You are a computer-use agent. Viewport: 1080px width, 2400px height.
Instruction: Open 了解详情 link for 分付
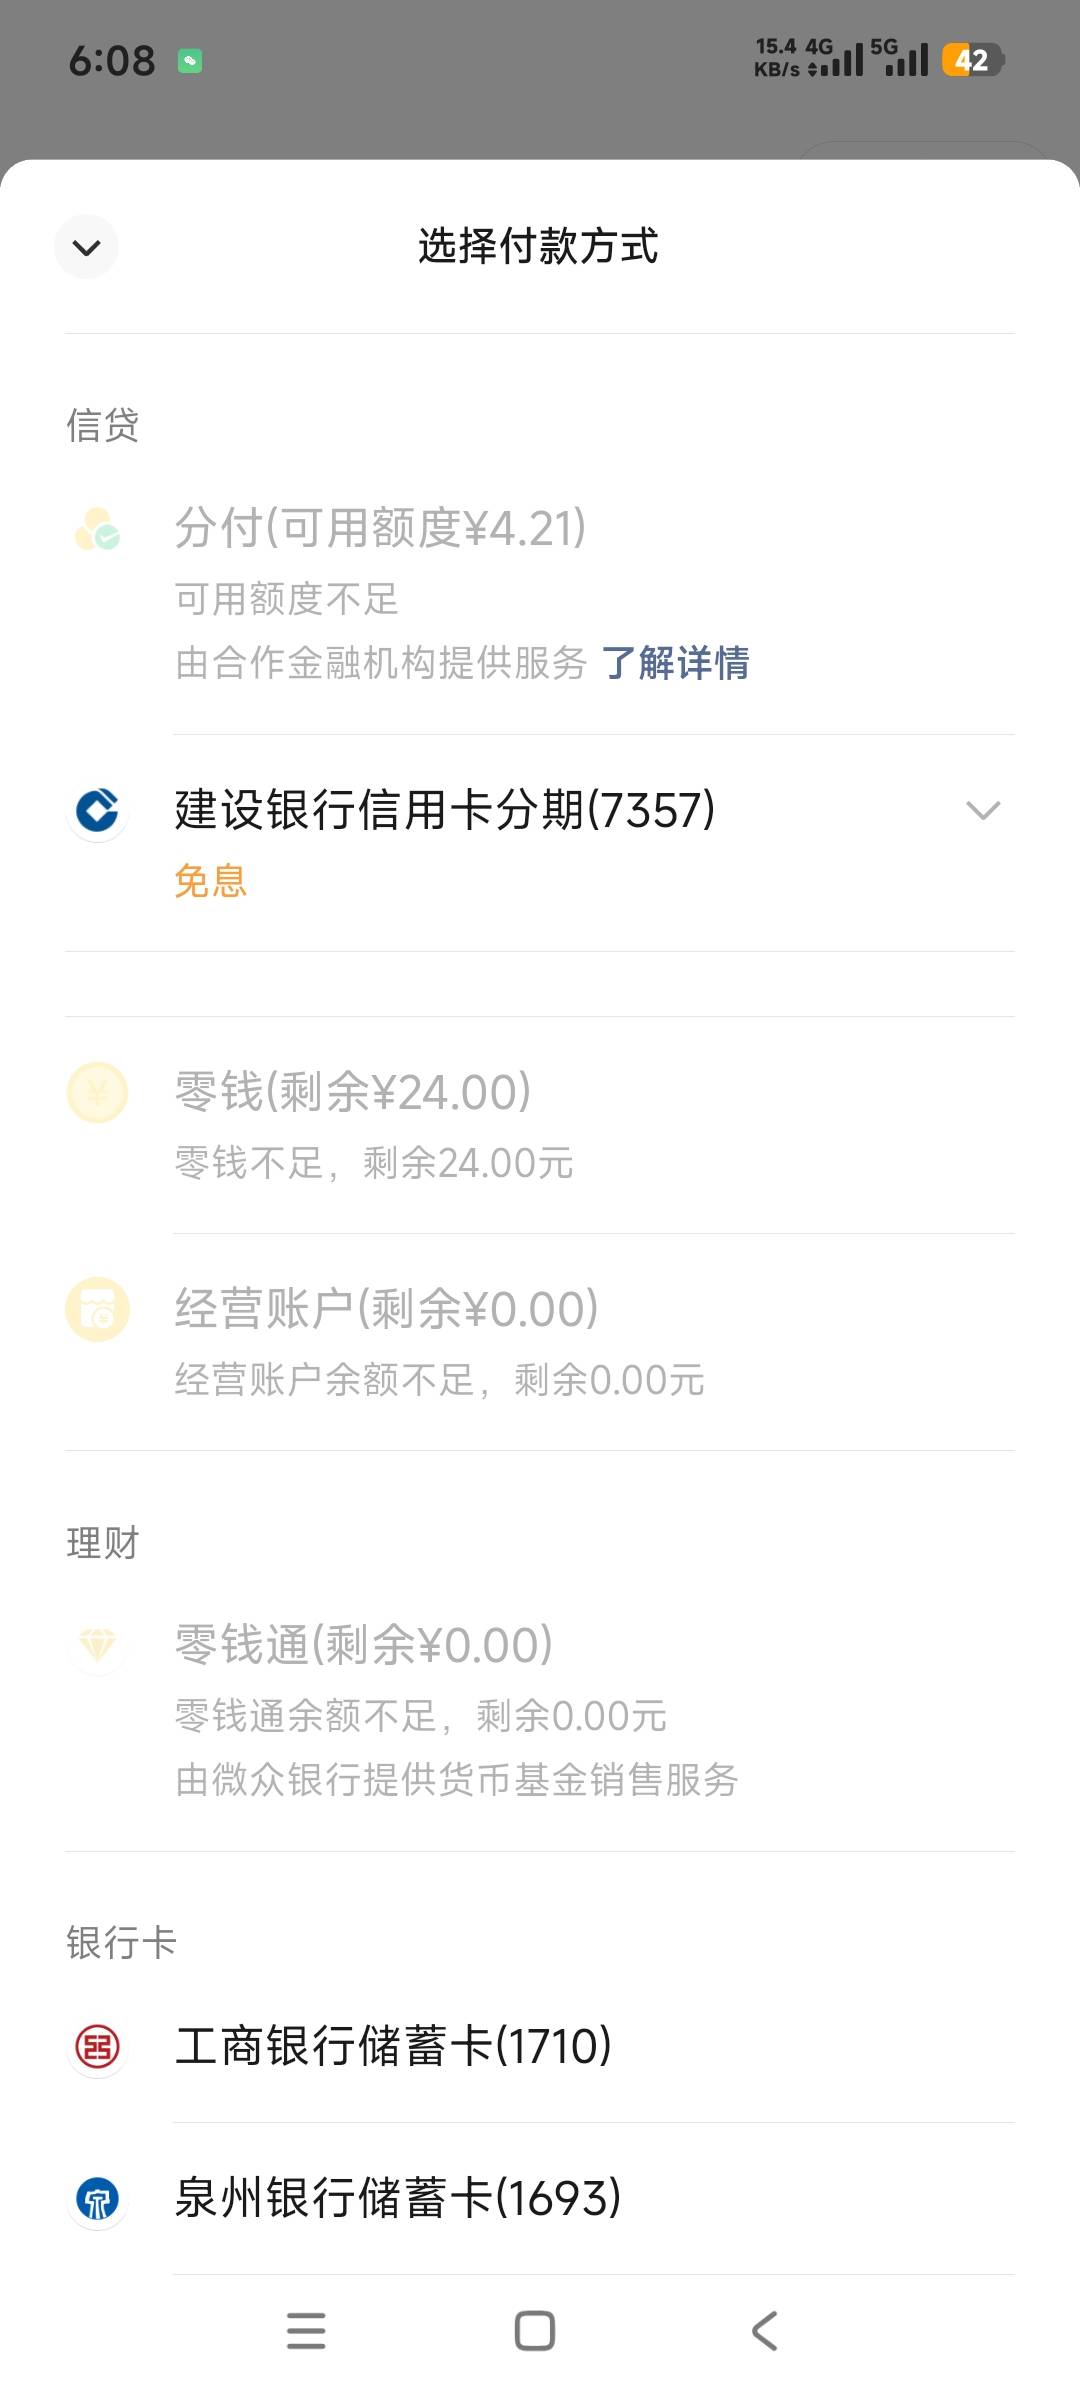[x=675, y=663]
